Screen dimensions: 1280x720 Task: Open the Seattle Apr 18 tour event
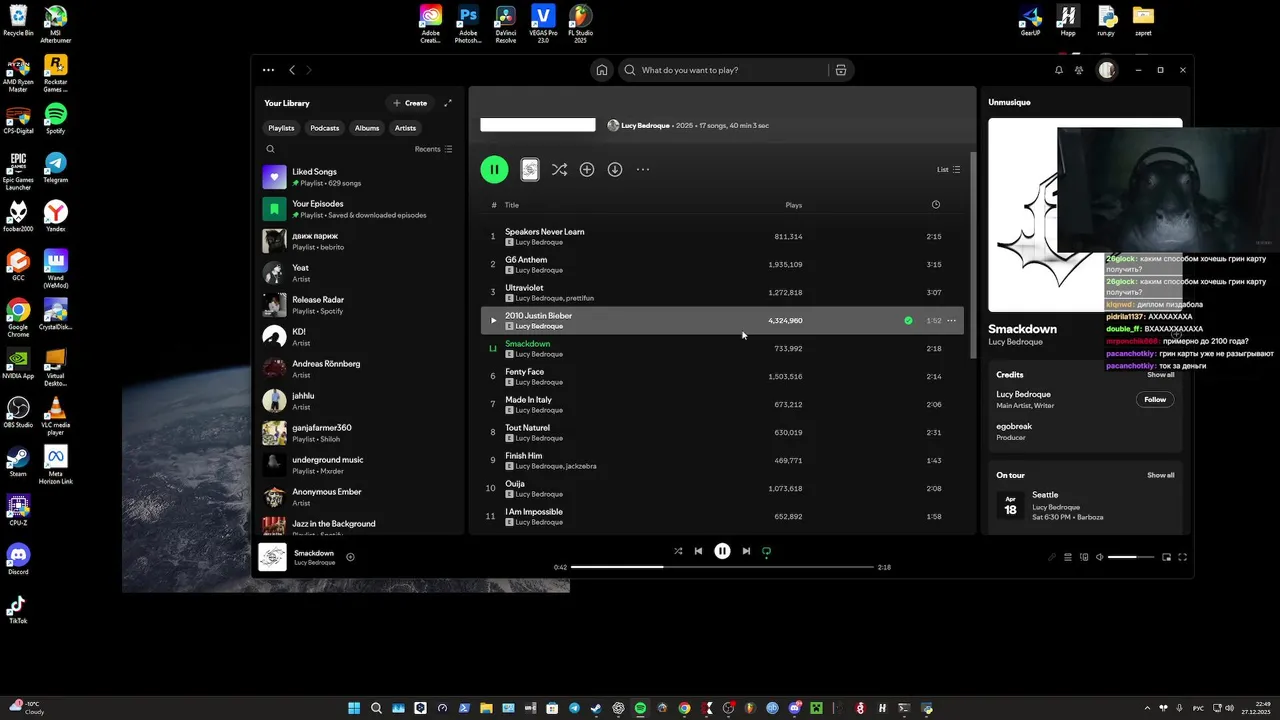(1085, 505)
